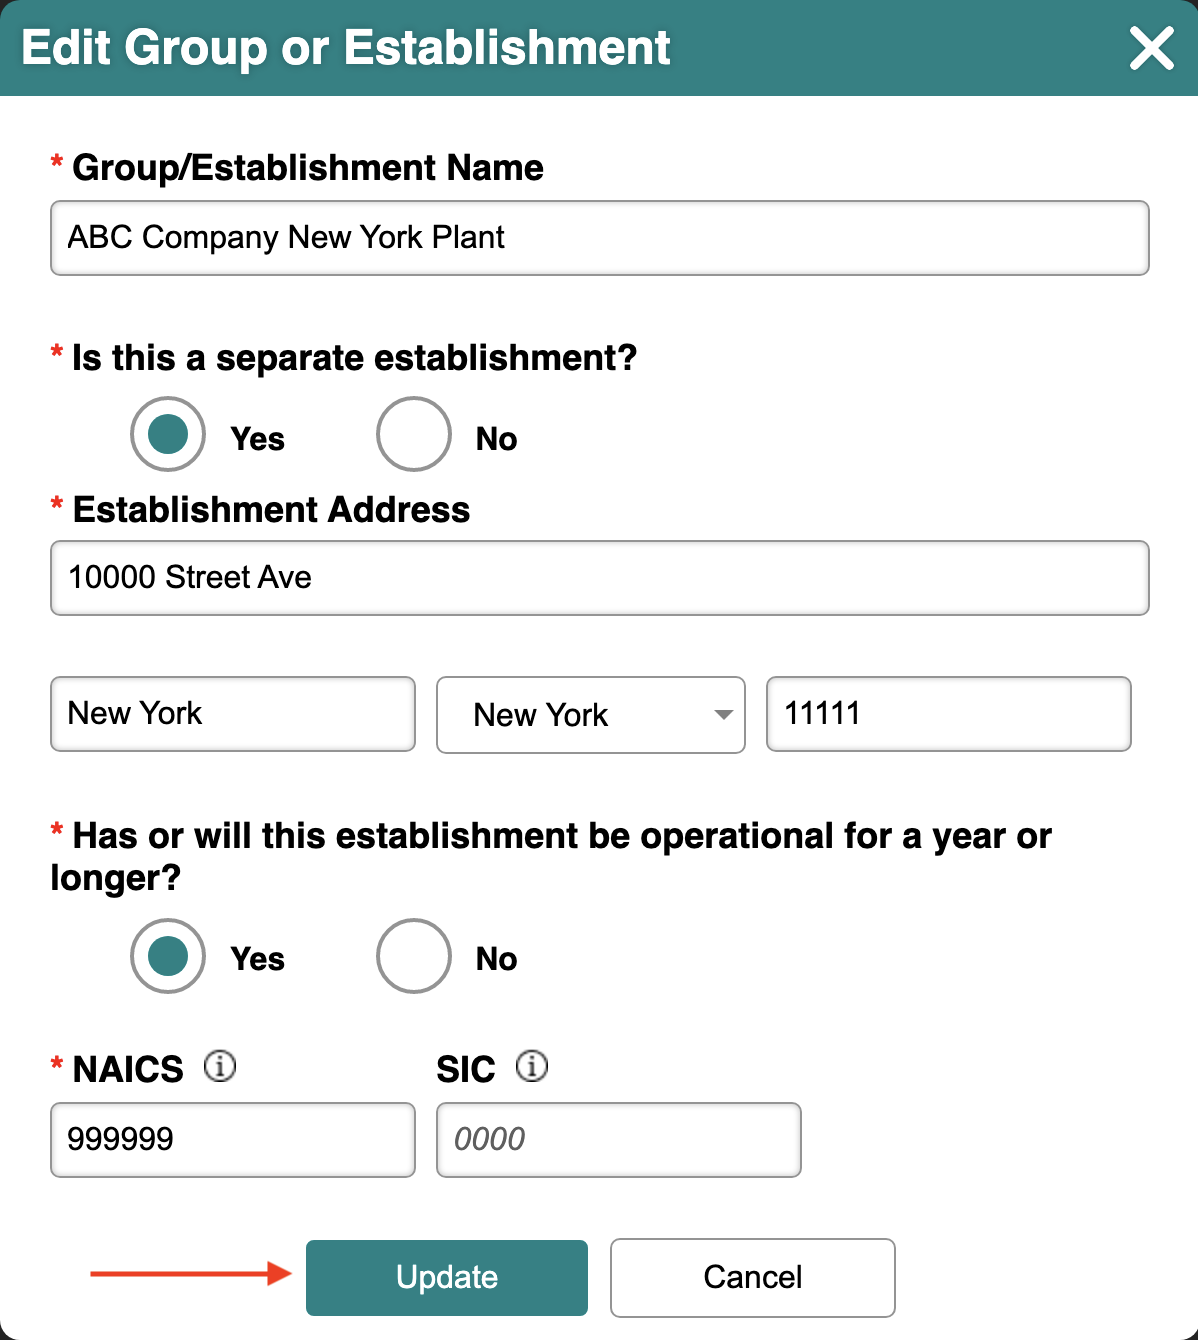This screenshot has width=1198, height=1340.
Task: Click the Group/Establishment Name label
Action: click(308, 168)
